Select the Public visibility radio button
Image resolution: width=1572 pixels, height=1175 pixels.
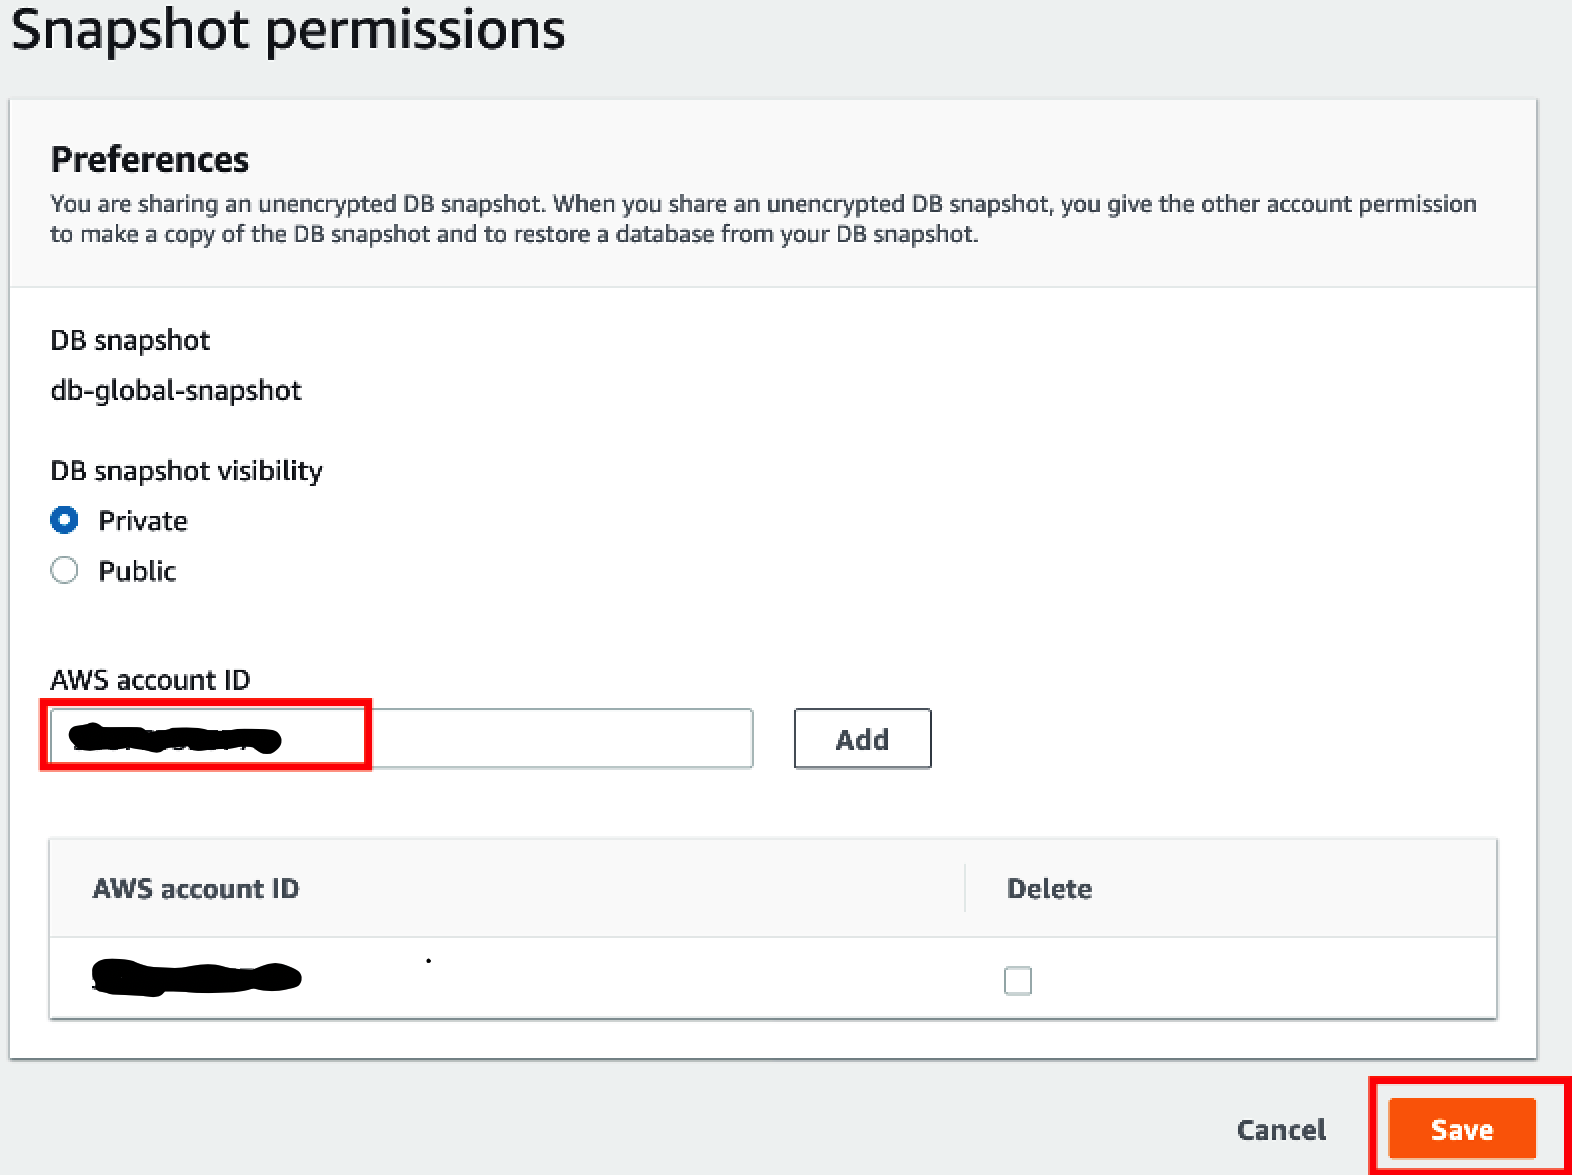64,570
